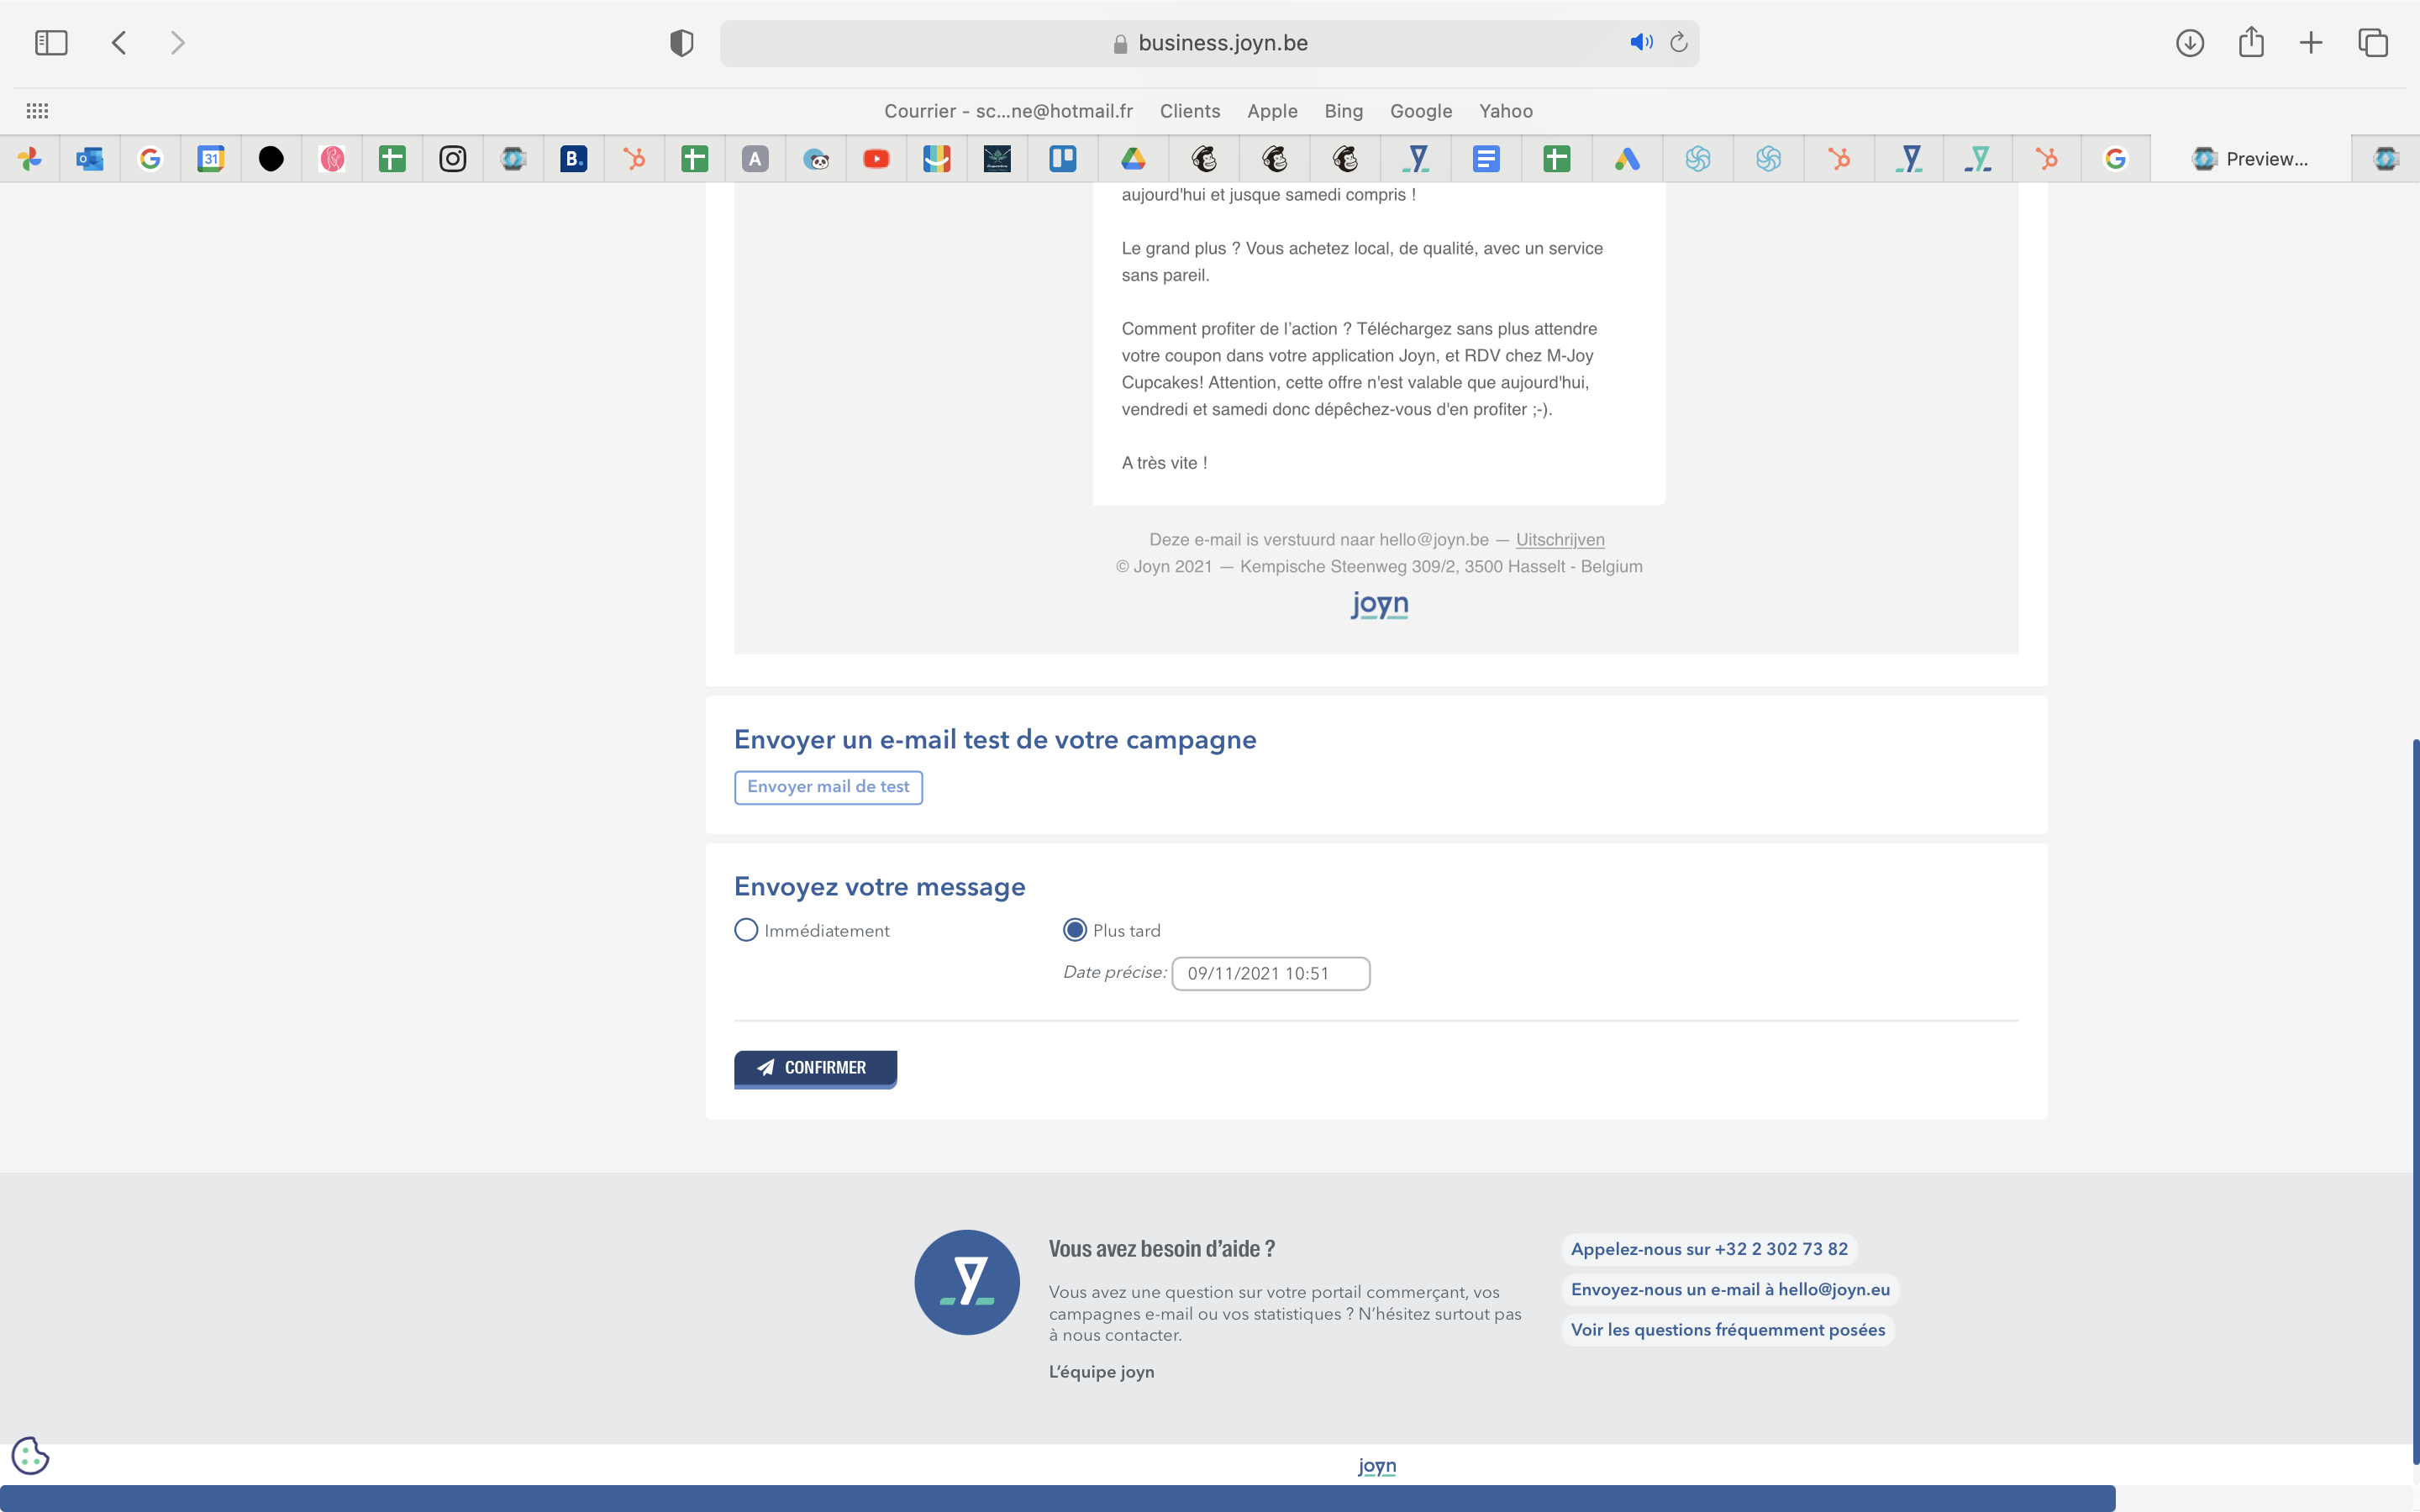Click the round joyn Y help logo
This screenshot has height=1512, width=2420.
[x=967, y=1282]
